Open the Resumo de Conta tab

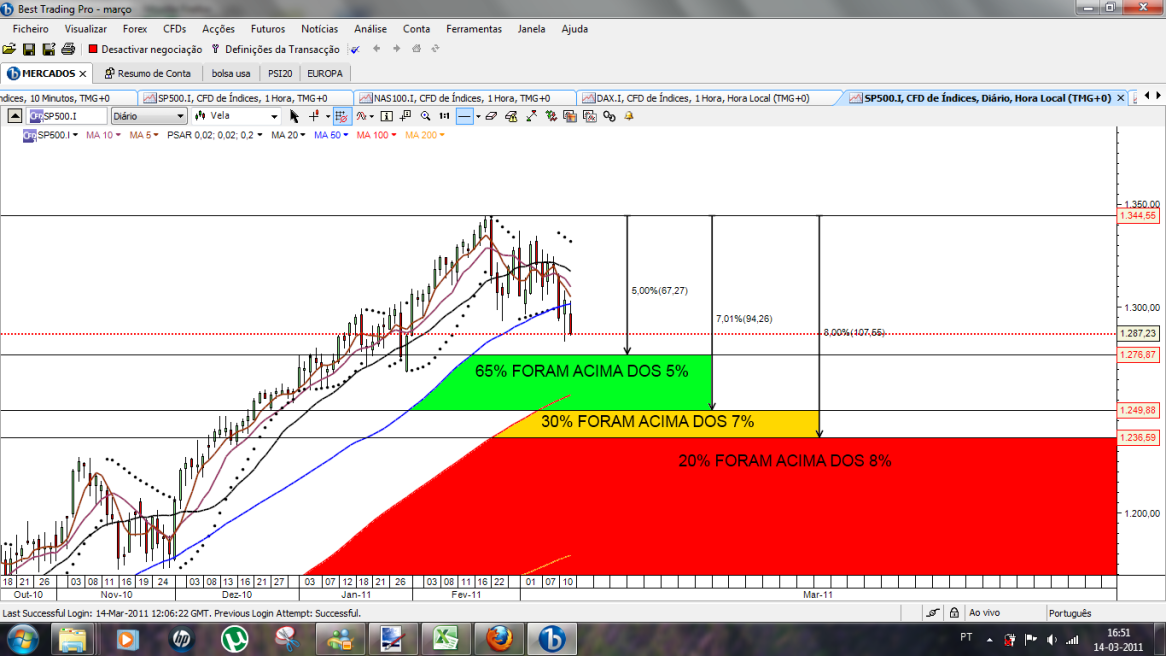click(x=148, y=74)
